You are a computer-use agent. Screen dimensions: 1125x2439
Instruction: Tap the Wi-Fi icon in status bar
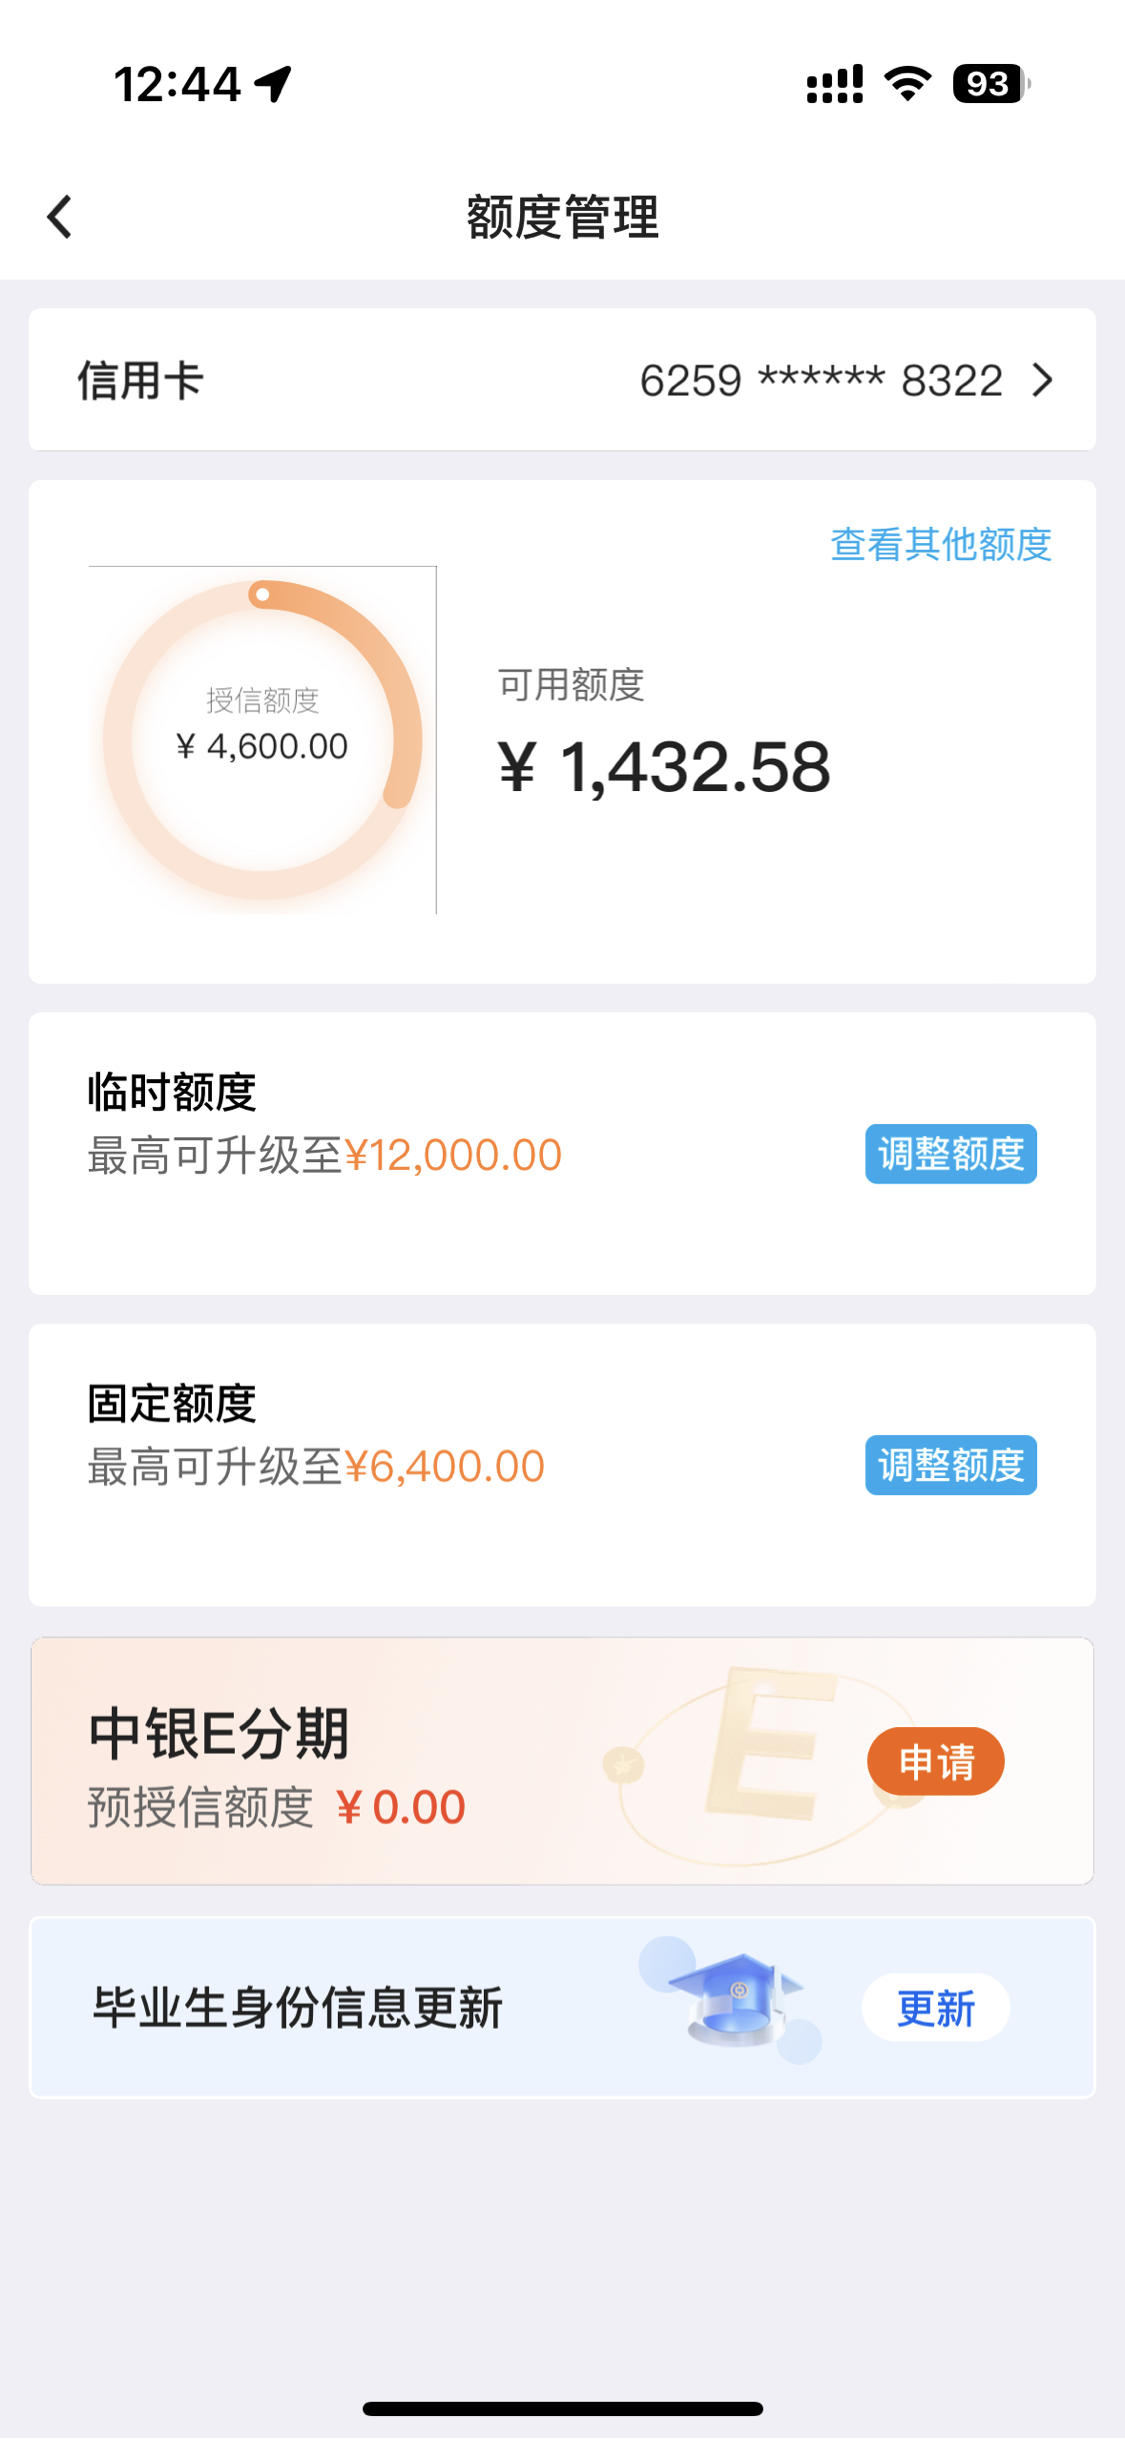(x=908, y=84)
